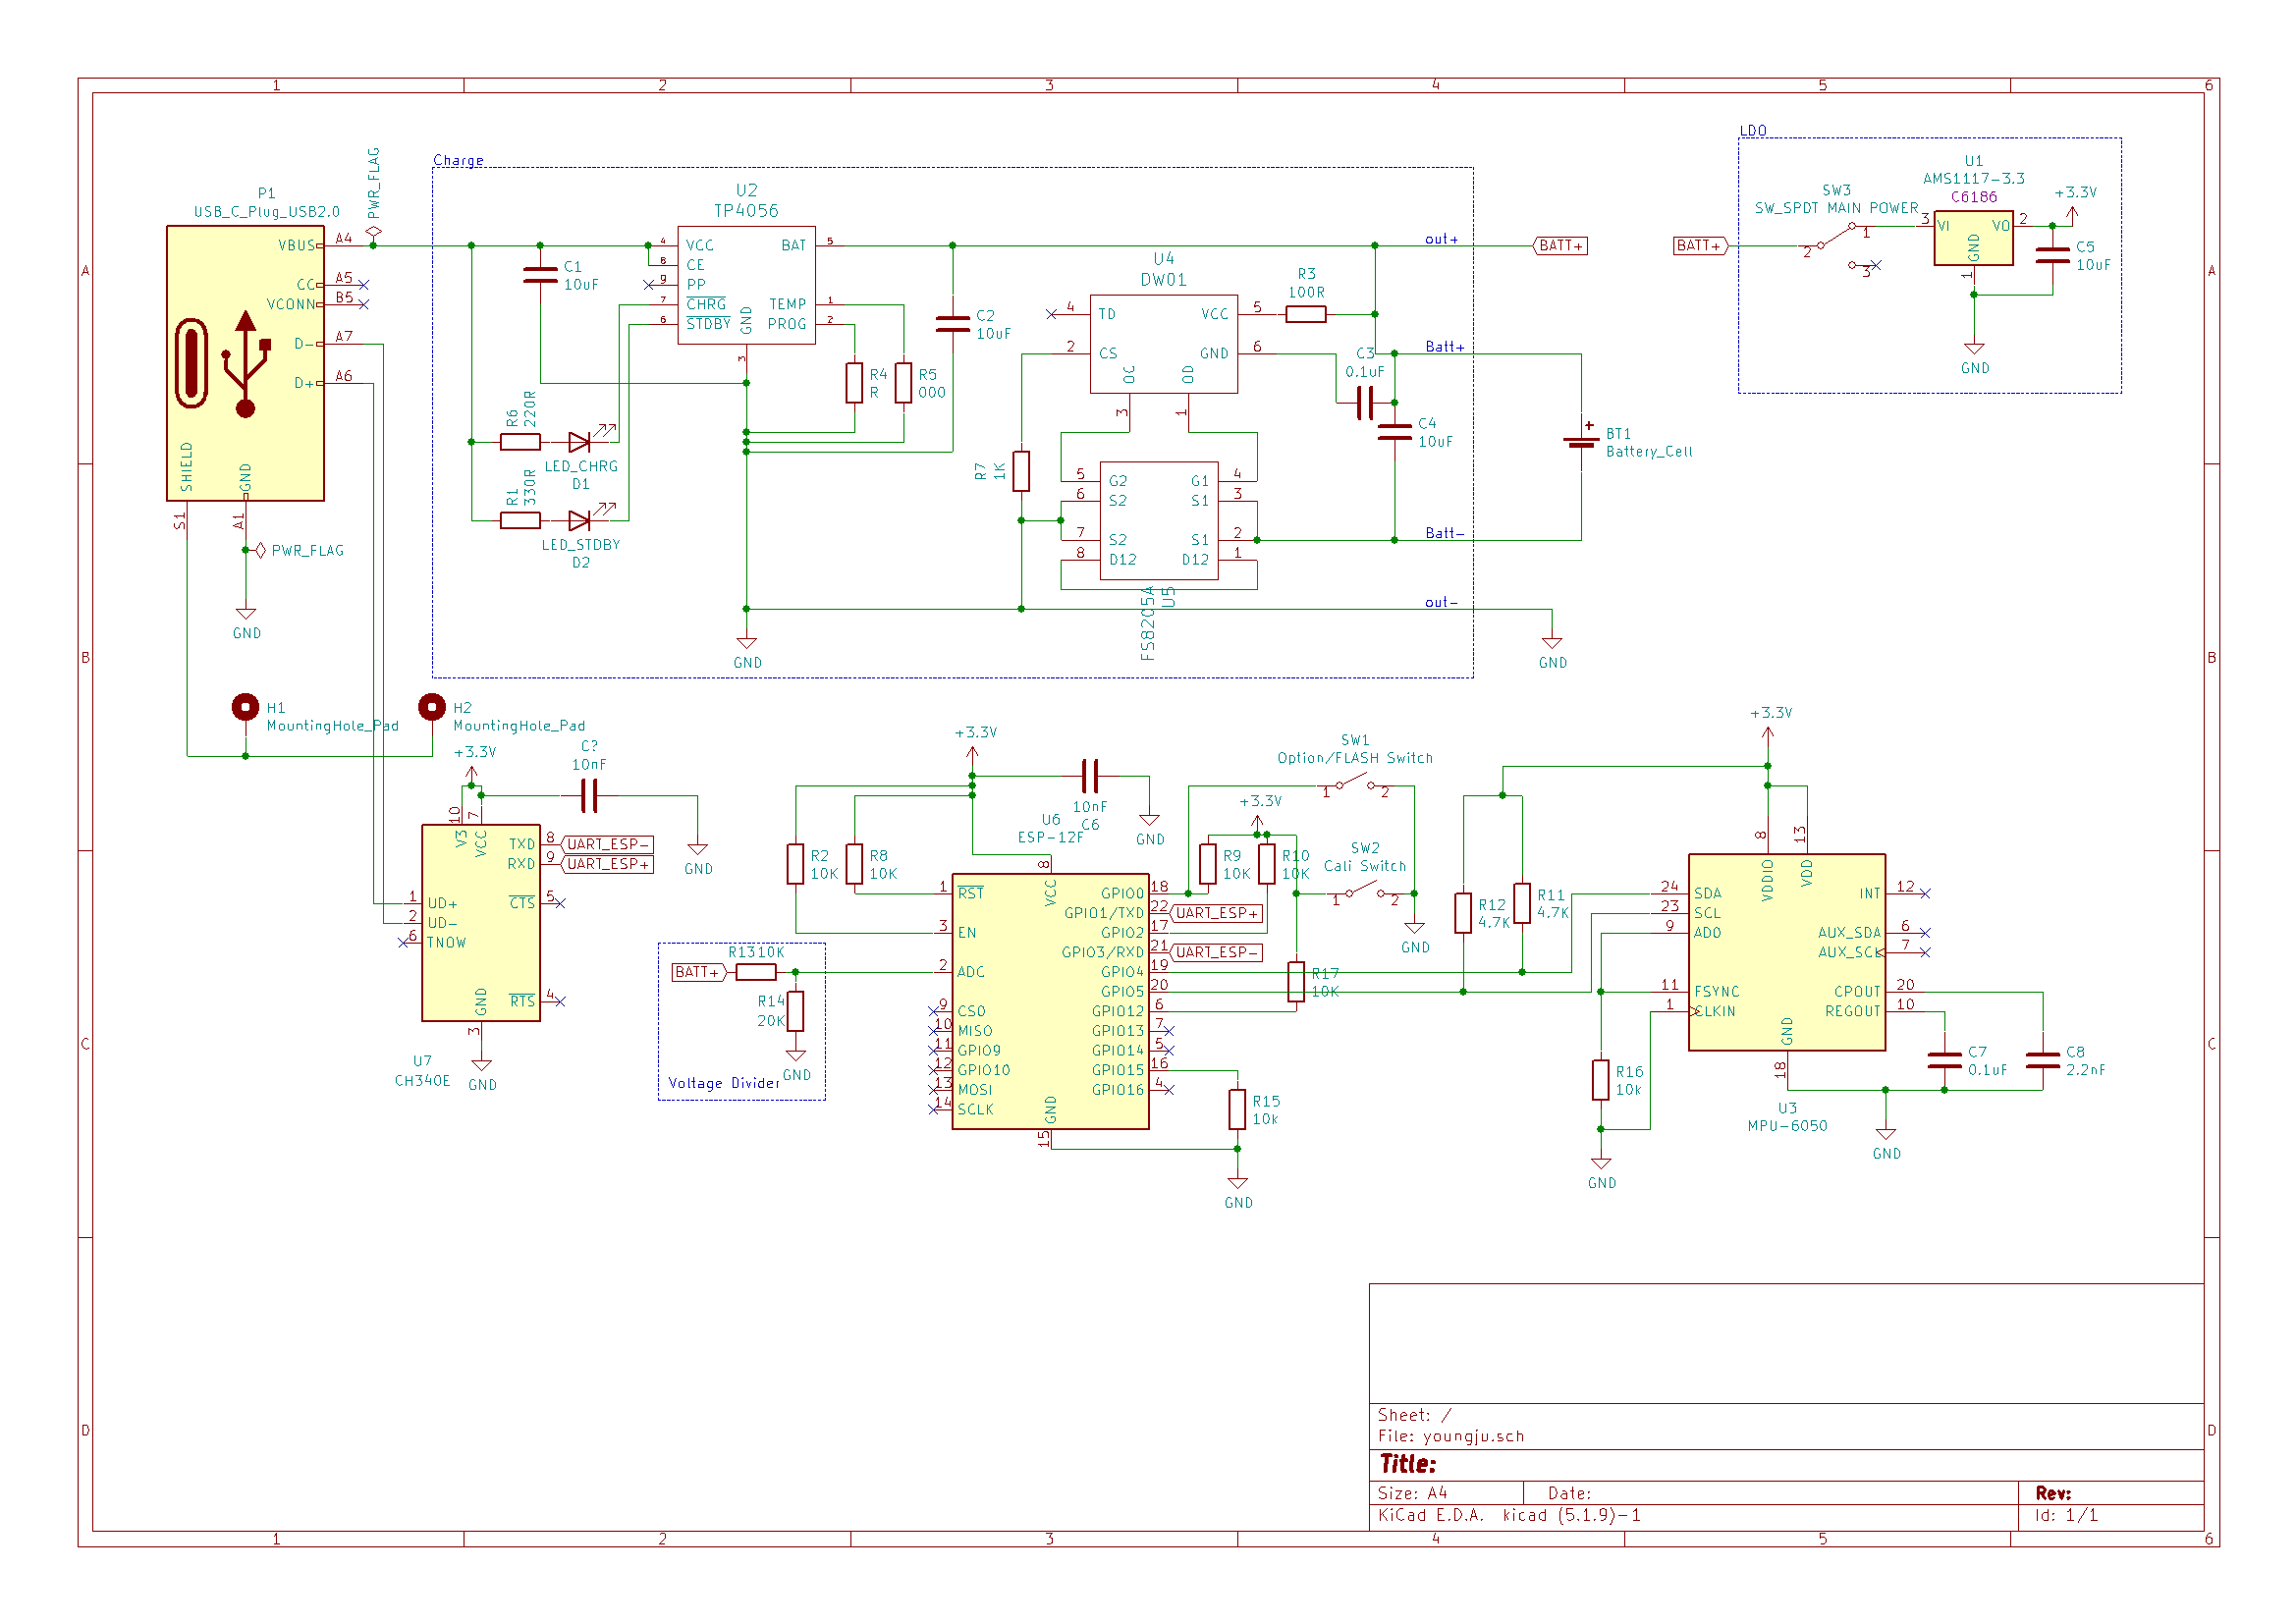The width and height of the screenshot is (2296, 1623).
Task: Click the Voltage Divider box label
Action: click(723, 1083)
